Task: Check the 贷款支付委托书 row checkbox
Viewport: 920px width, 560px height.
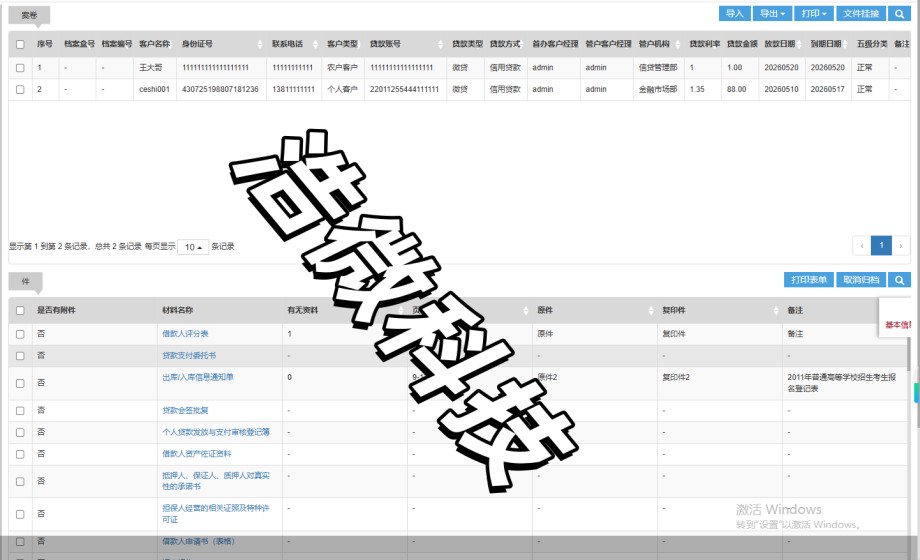Action: pyautogui.click(x=21, y=356)
